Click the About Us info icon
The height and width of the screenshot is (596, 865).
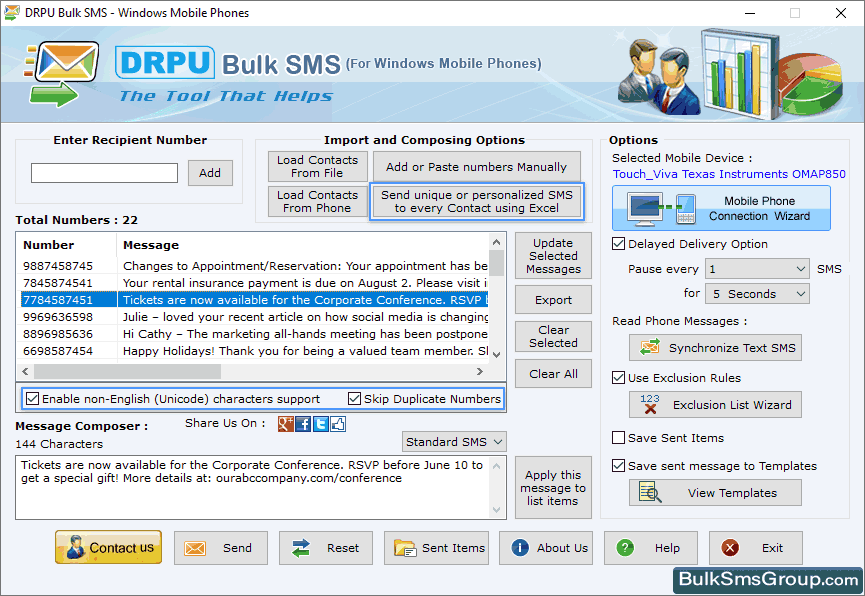click(x=520, y=547)
